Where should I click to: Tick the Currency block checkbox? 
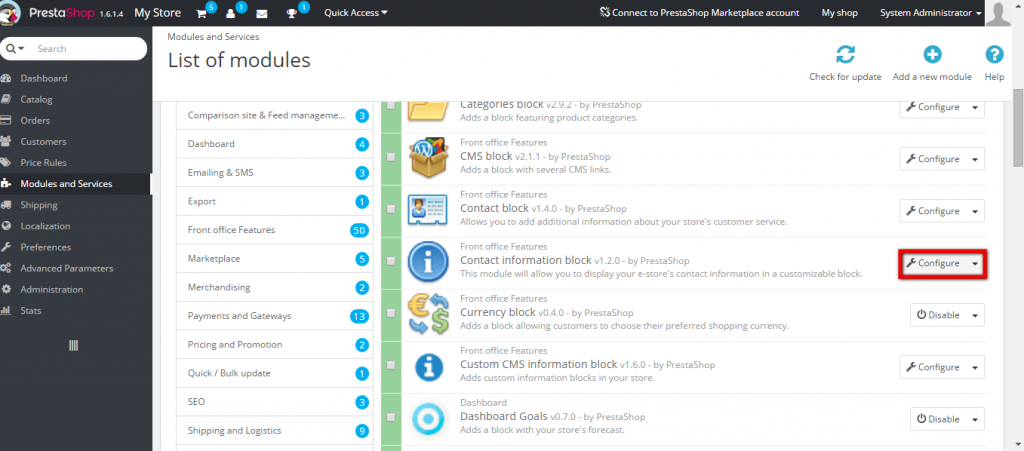coord(391,313)
